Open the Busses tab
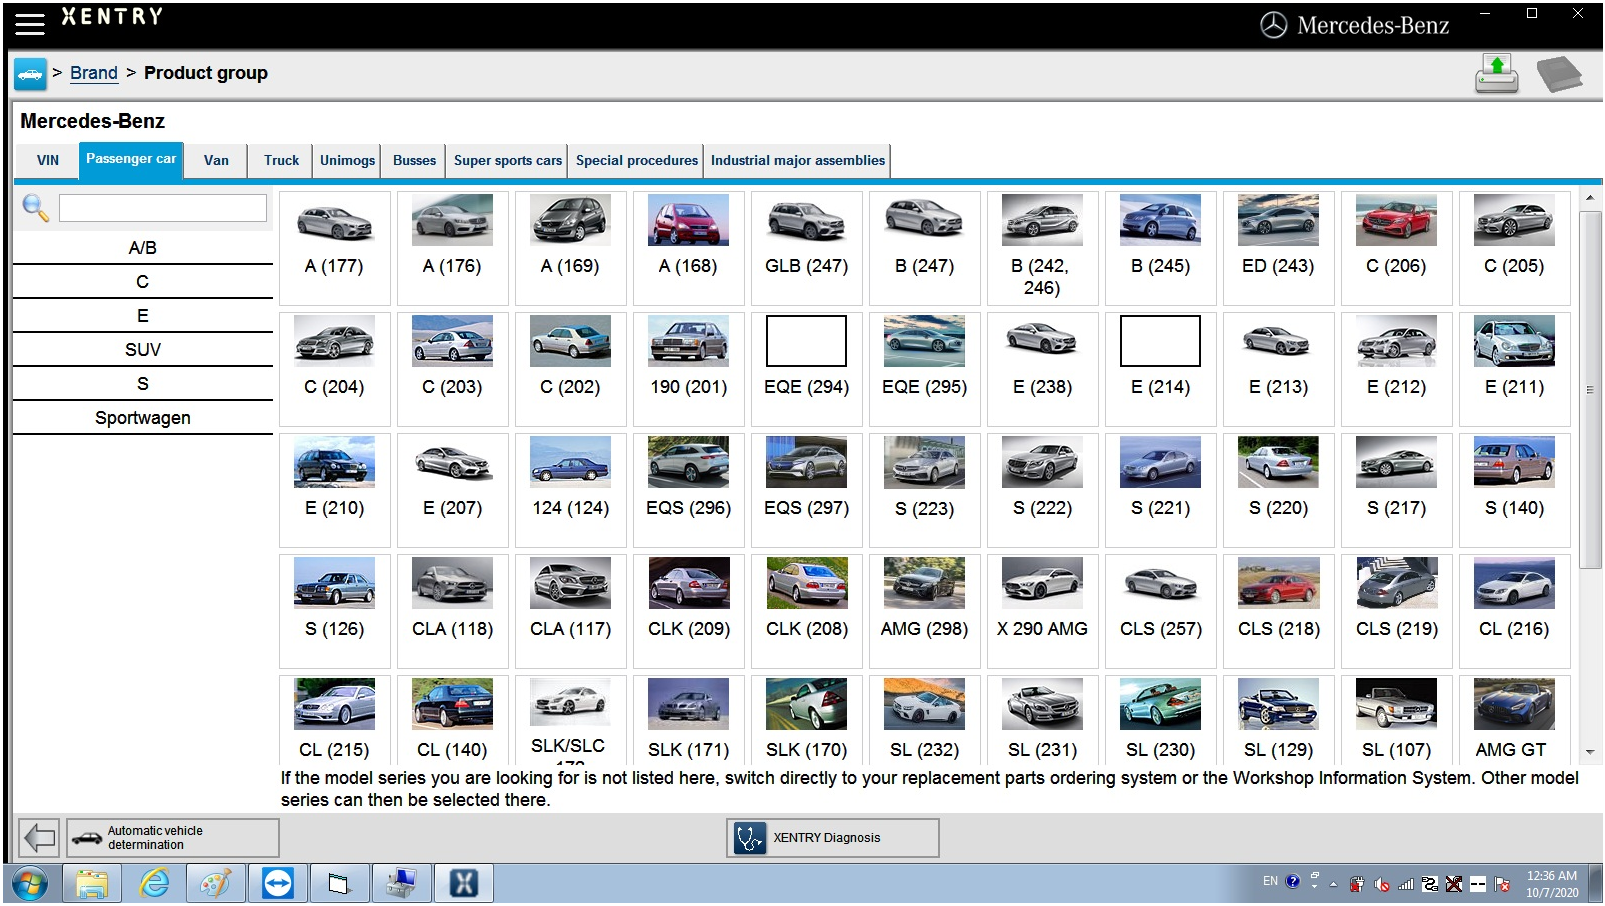Image resolution: width=1605 pixels, height=906 pixels. (414, 160)
